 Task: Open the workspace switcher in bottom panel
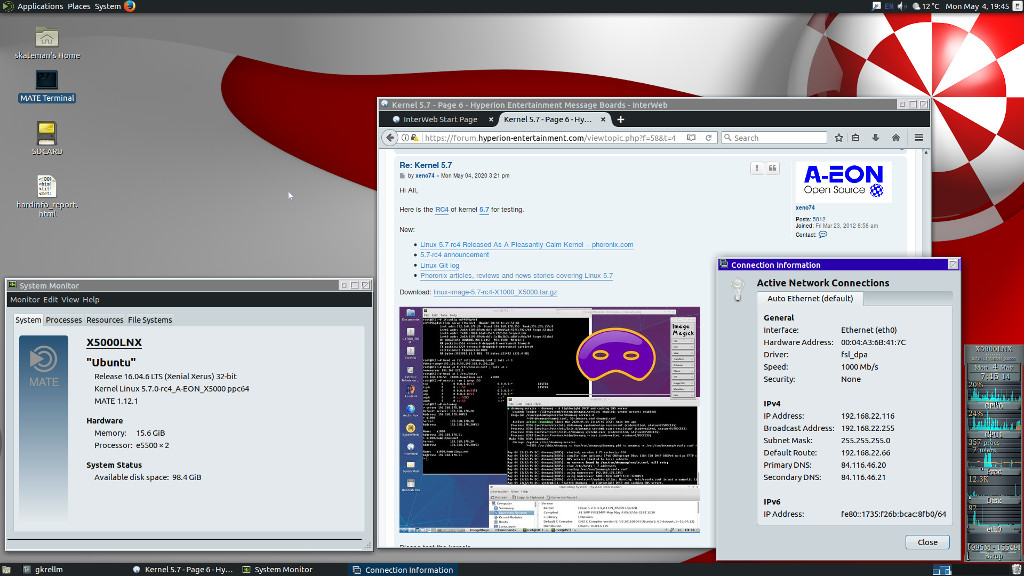point(942,569)
